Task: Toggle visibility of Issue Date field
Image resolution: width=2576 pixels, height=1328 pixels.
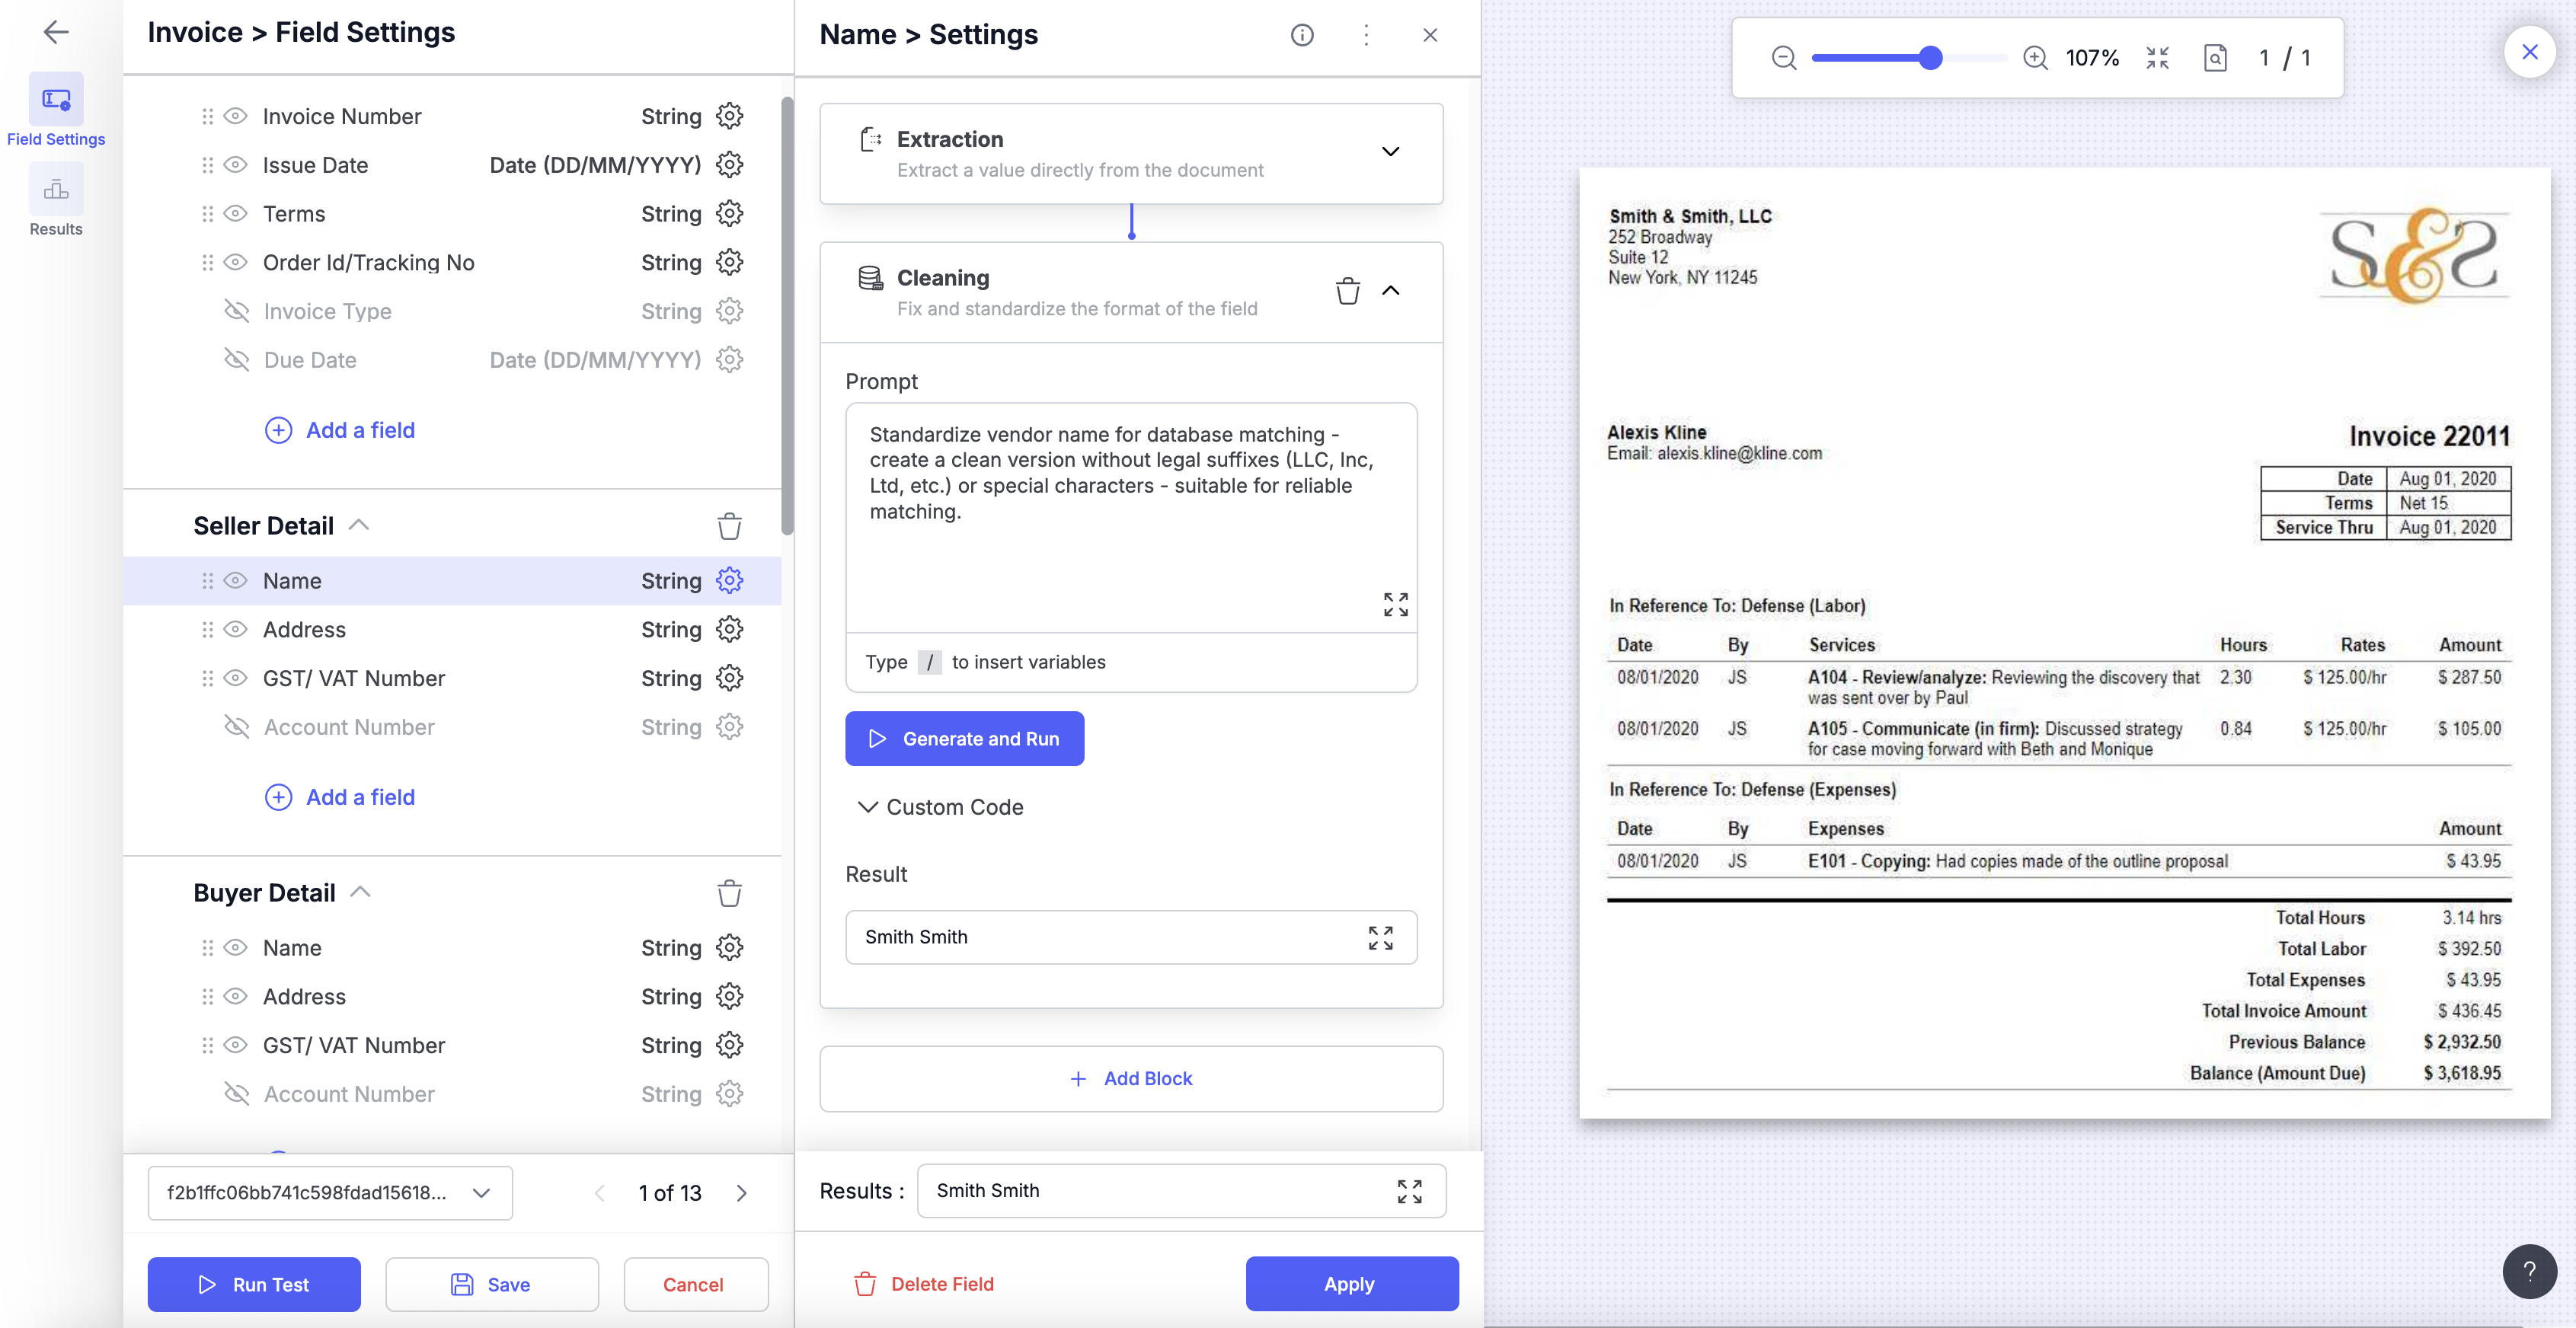Action: [235, 165]
